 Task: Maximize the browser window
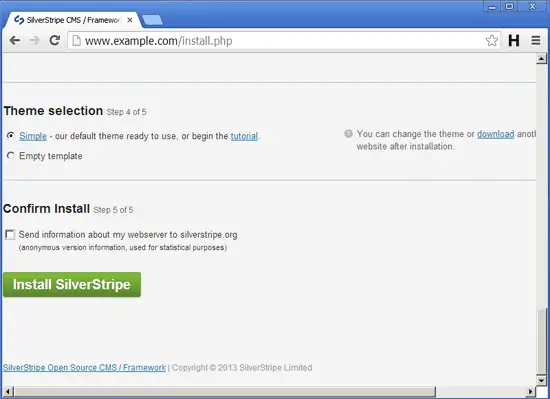(509, 6)
